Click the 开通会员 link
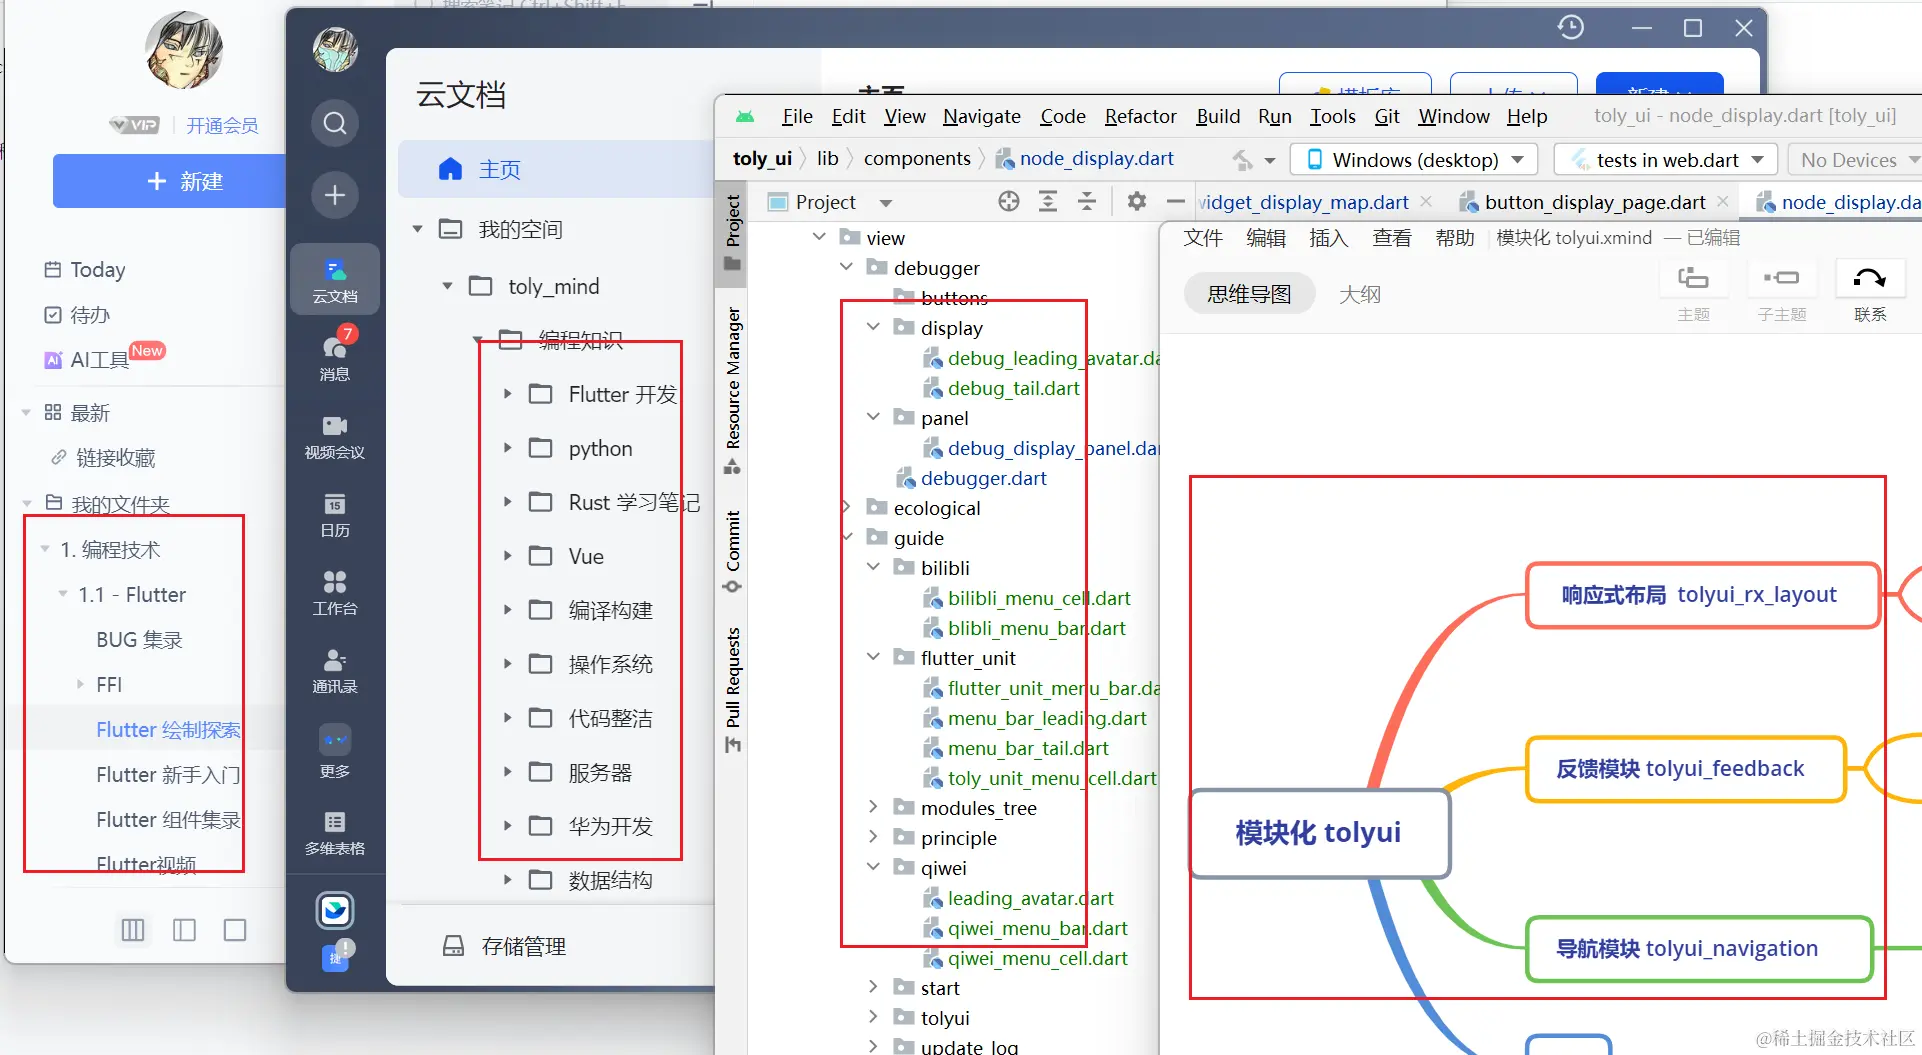 [222, 125]
